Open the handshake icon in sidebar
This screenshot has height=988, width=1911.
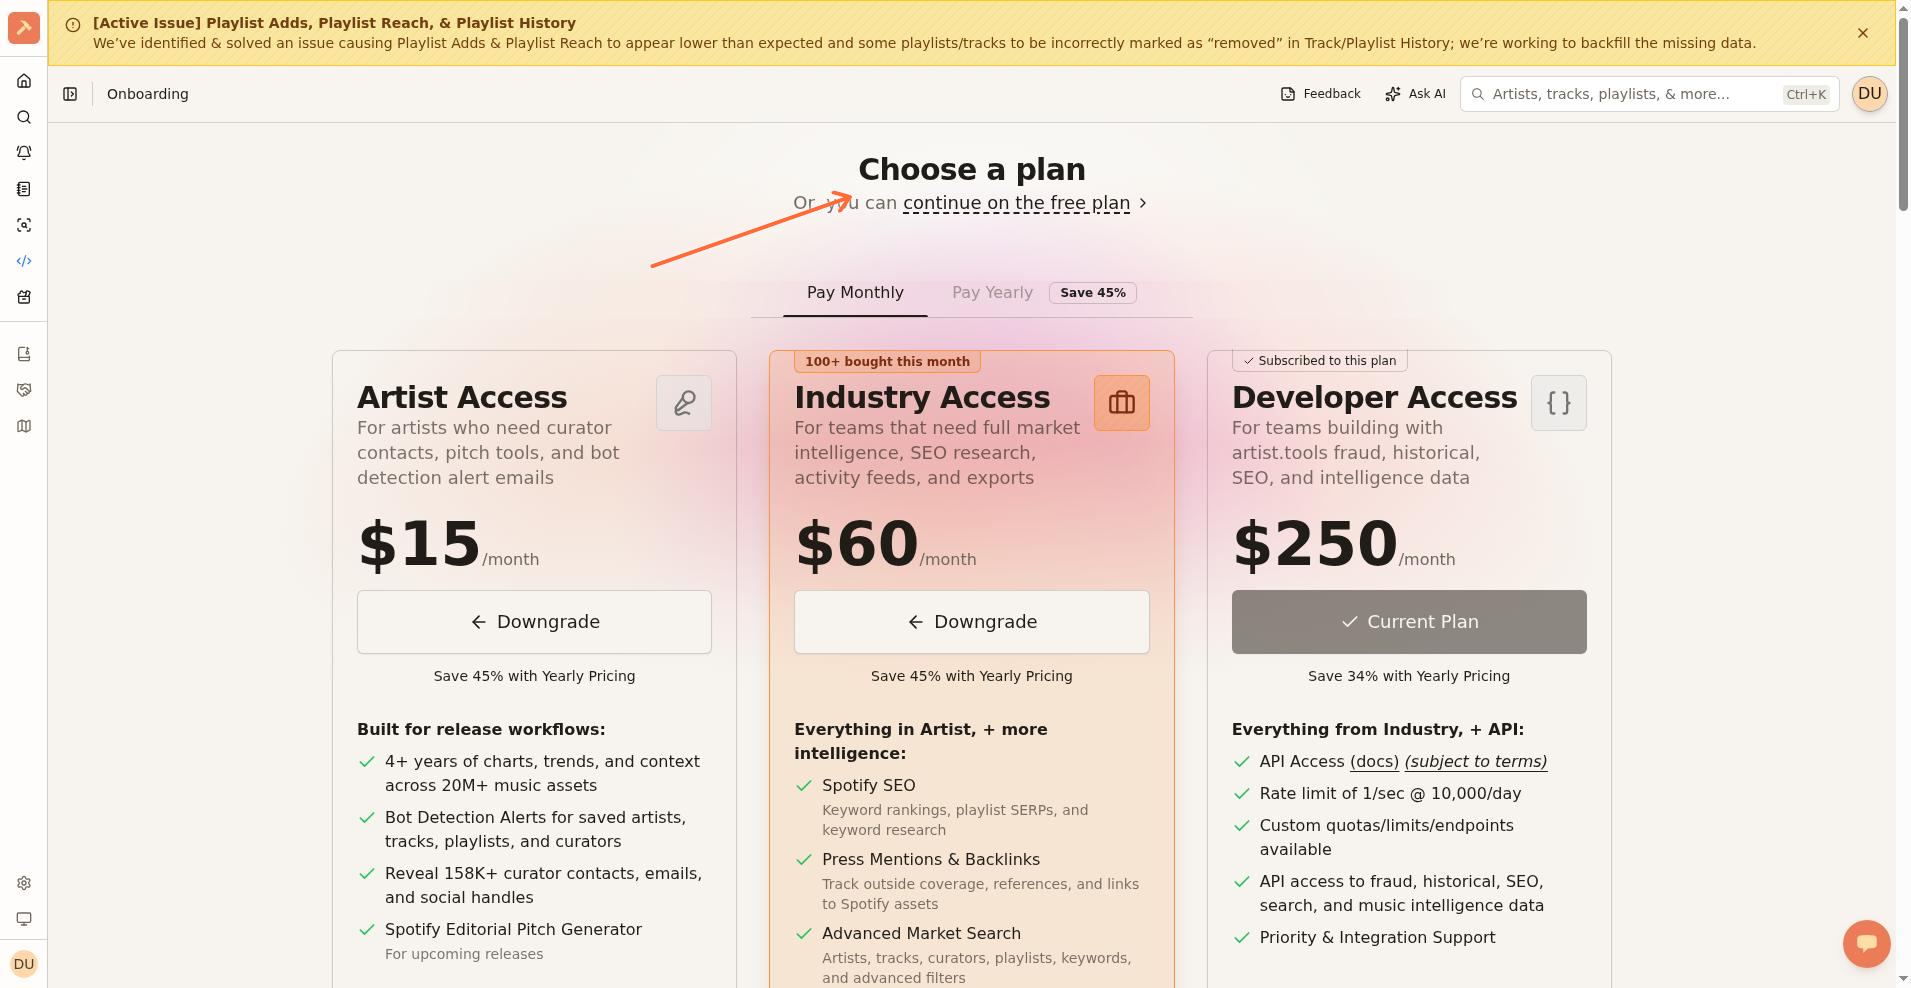point(24,390)
